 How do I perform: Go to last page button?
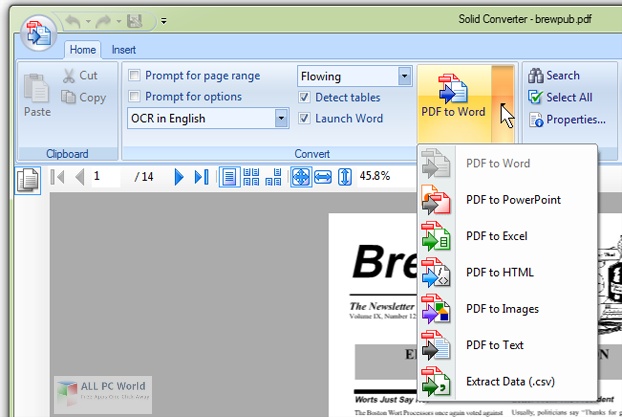coord(202,177)
